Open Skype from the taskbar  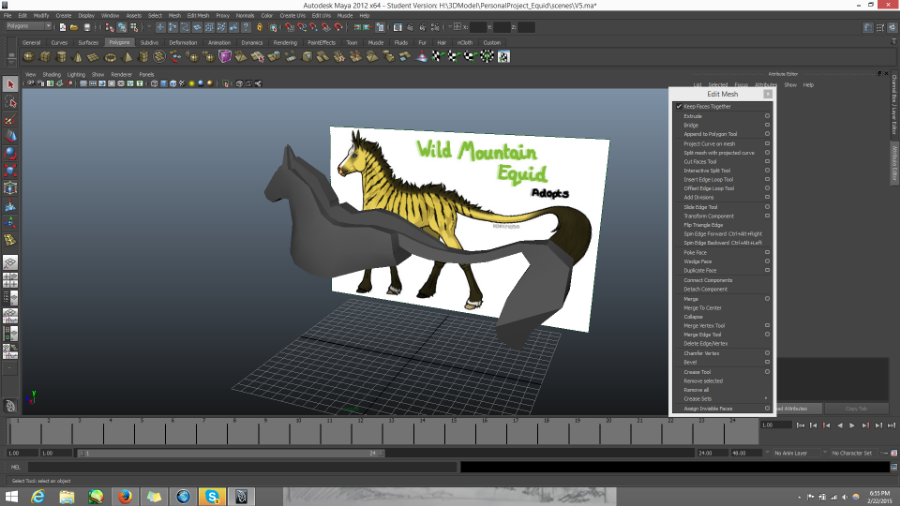pyautogui.click(x=212, y=497)
